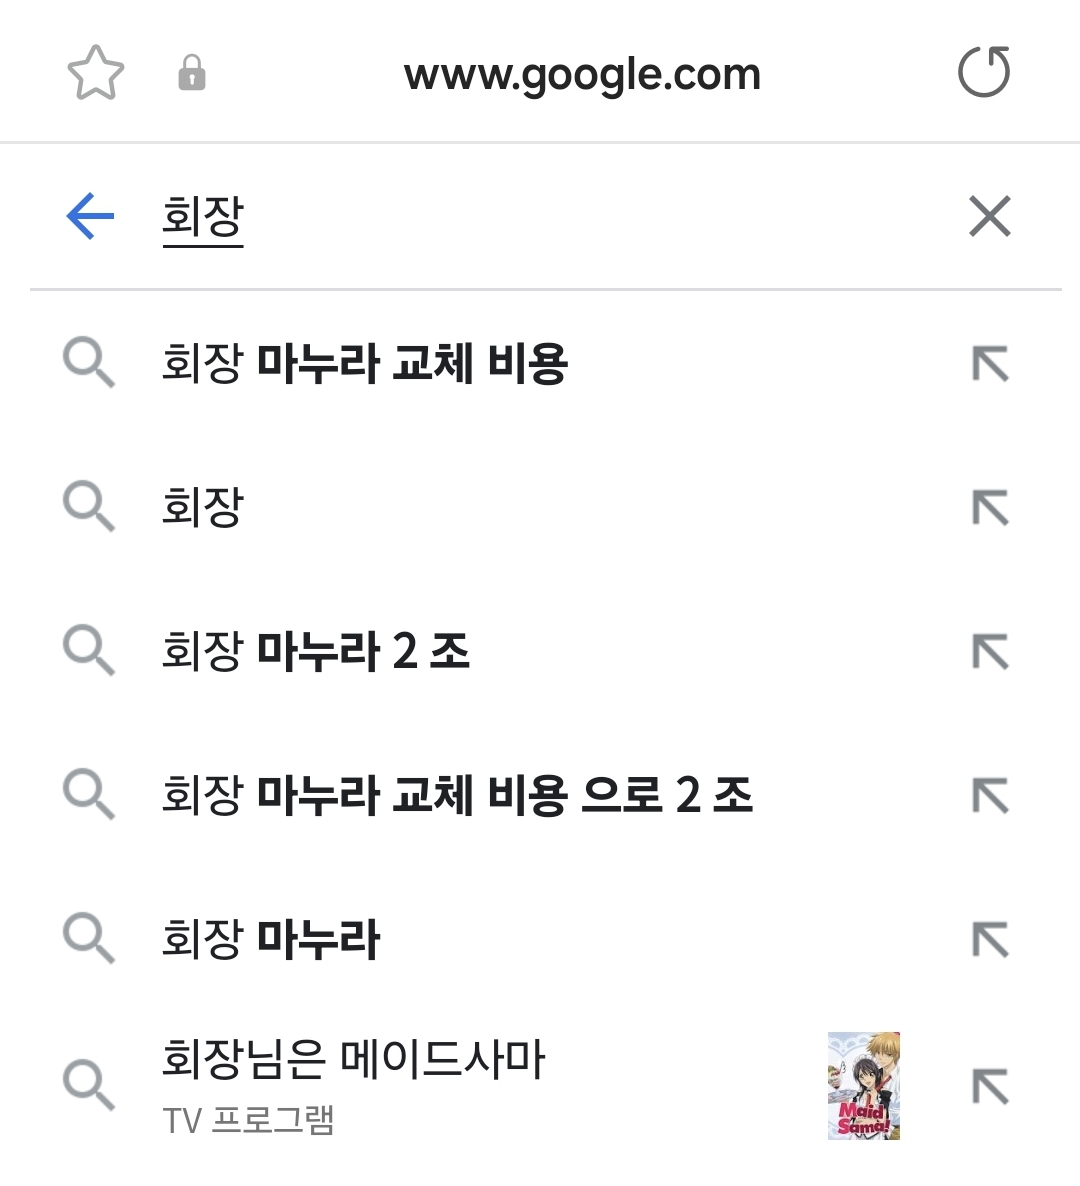This screenshot has width=1080, height=1186.
Task: Select the 회장 마누라 suggestion
Action: coord(271,939)
